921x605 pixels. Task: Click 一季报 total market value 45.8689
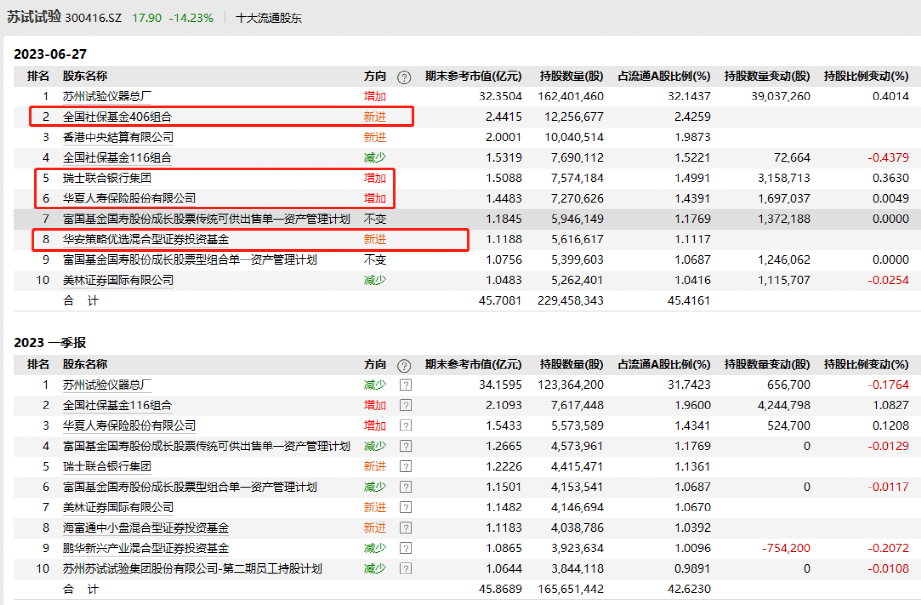pos(500,589)
